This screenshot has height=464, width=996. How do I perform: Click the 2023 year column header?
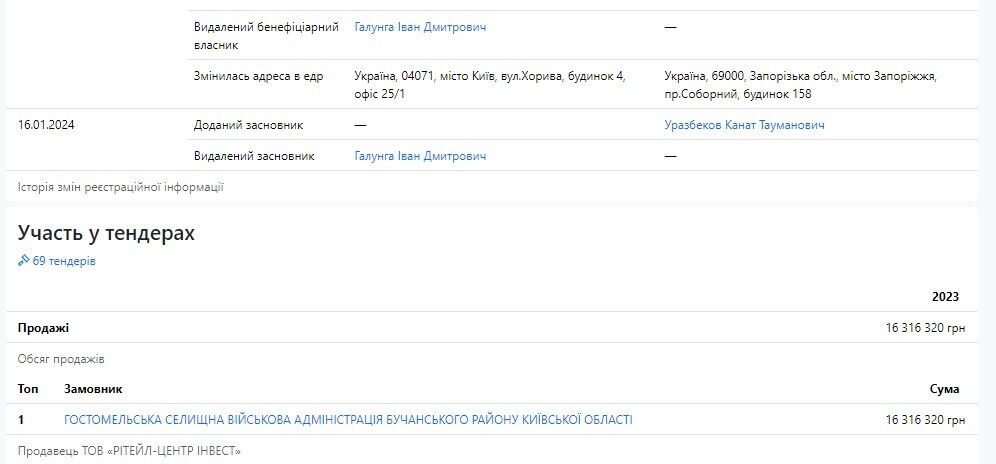(x=945, y=297)
